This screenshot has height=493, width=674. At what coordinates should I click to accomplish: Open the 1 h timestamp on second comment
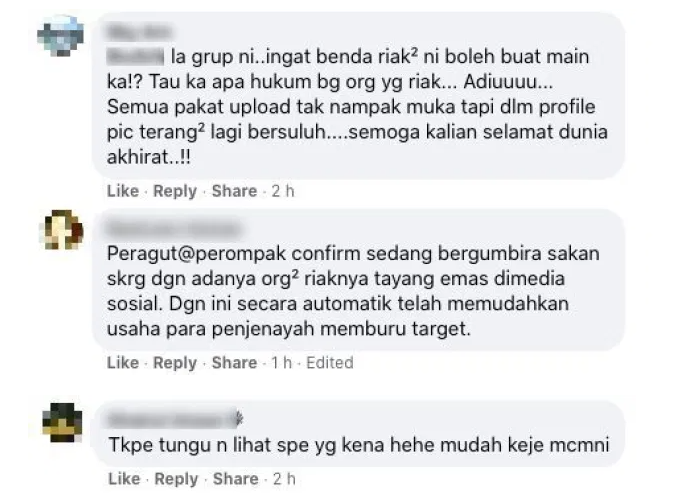tap(281, 363)
